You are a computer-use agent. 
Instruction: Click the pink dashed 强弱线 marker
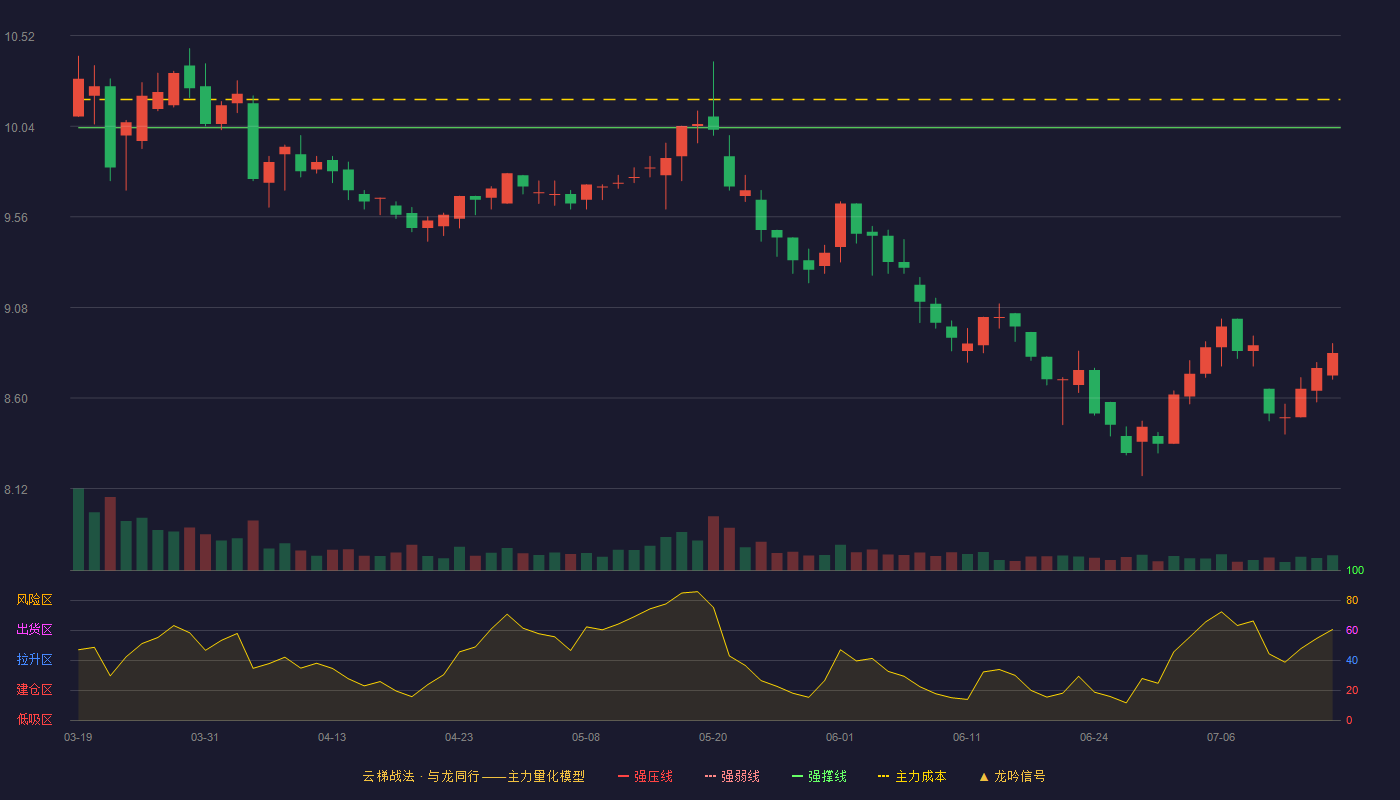[710, 776]
